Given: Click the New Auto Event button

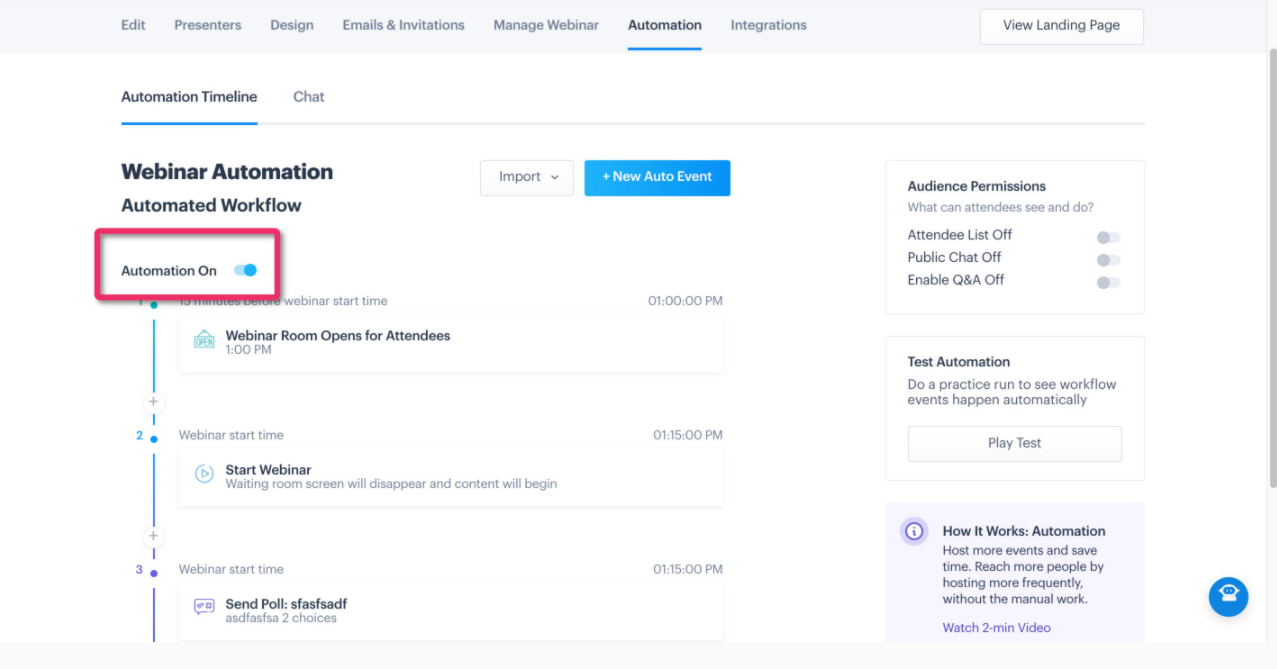Looking at the screenshot, I should point(657,178).
